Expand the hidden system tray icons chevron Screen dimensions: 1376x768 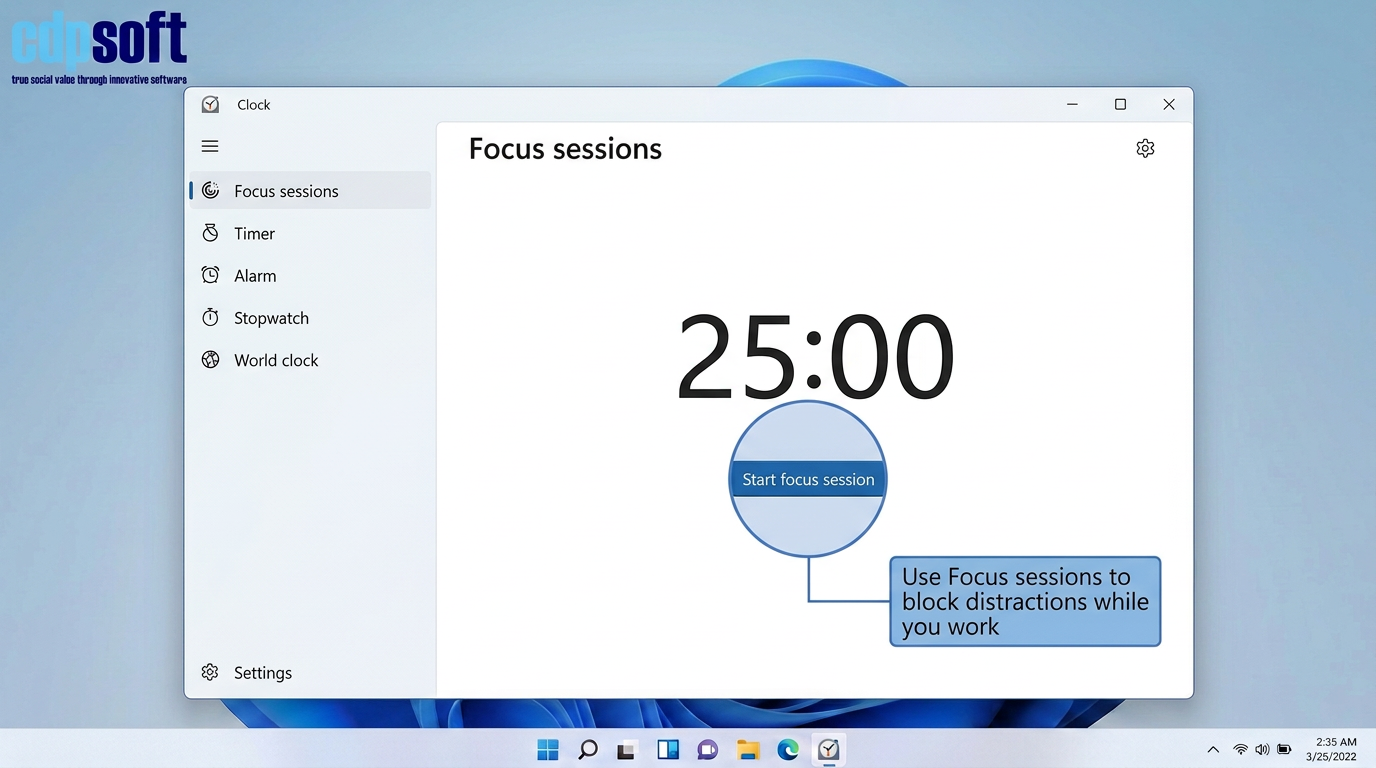tap(1213, 750)
